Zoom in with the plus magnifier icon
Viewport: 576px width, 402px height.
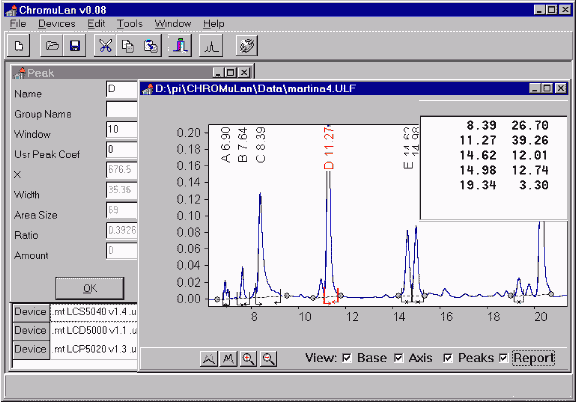tap(248, 358)
